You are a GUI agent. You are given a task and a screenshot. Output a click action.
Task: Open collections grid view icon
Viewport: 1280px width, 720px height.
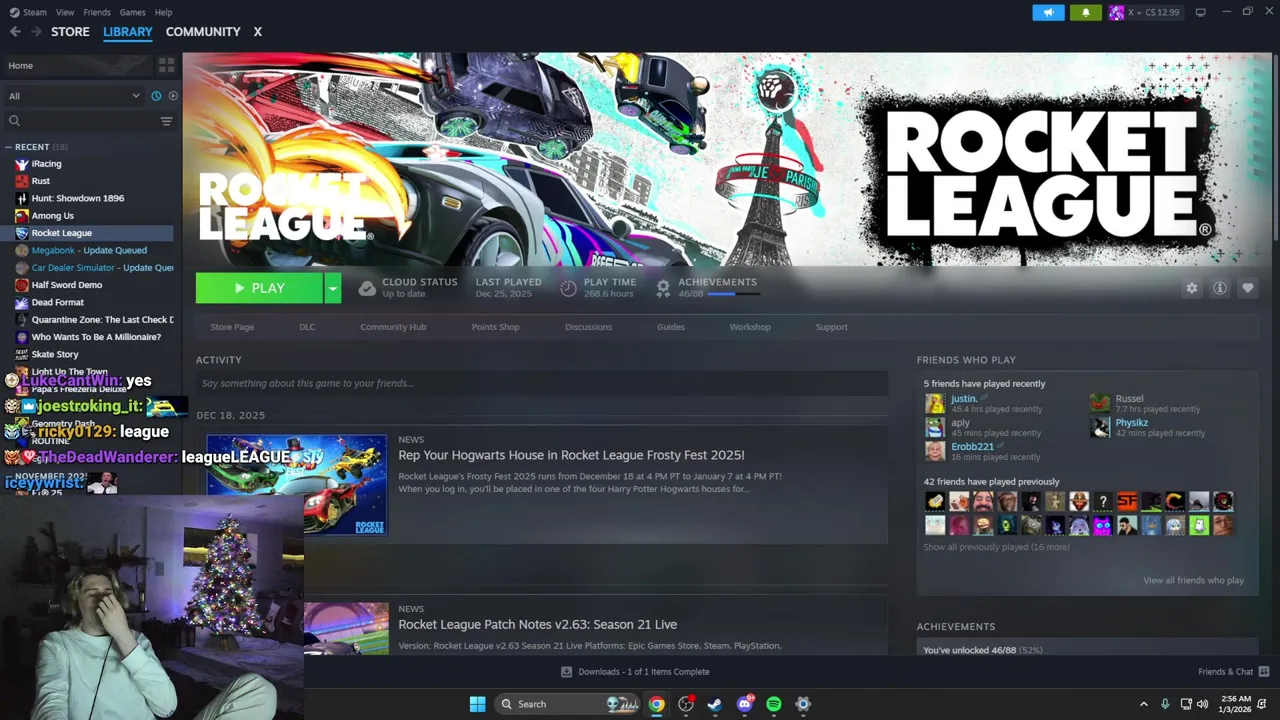(x=166, y=65)
